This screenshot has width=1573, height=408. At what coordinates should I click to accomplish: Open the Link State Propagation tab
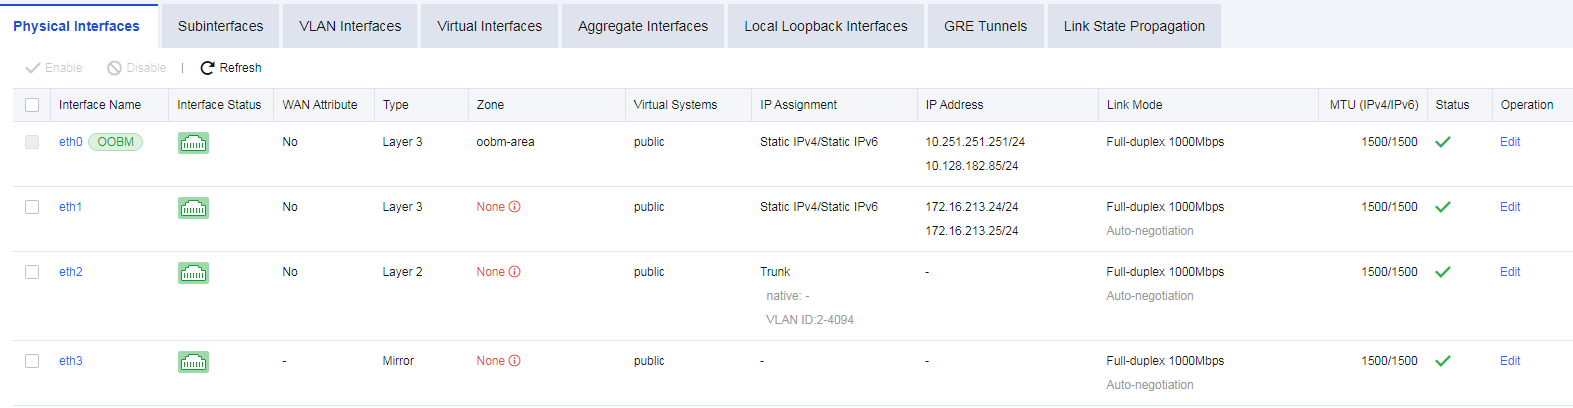tap(1134, 26)
